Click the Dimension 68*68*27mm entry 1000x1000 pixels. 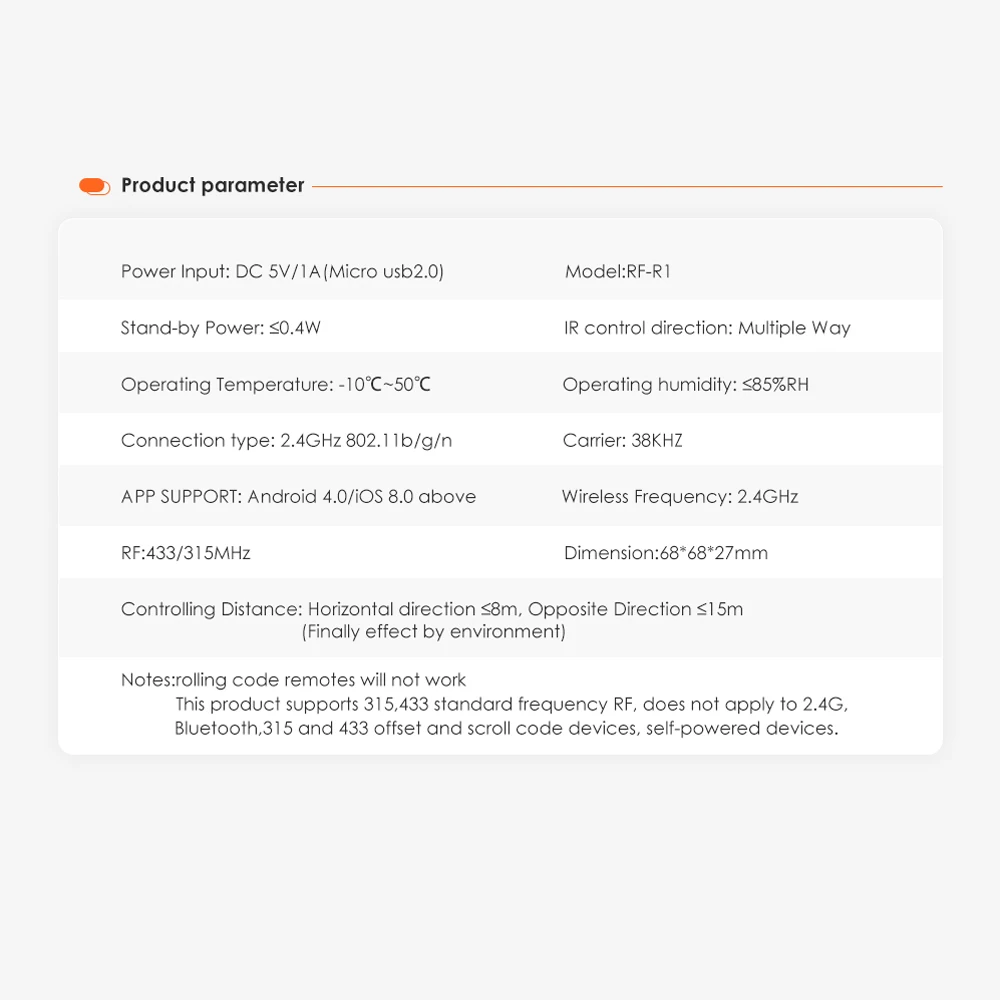tap(666, 553)
